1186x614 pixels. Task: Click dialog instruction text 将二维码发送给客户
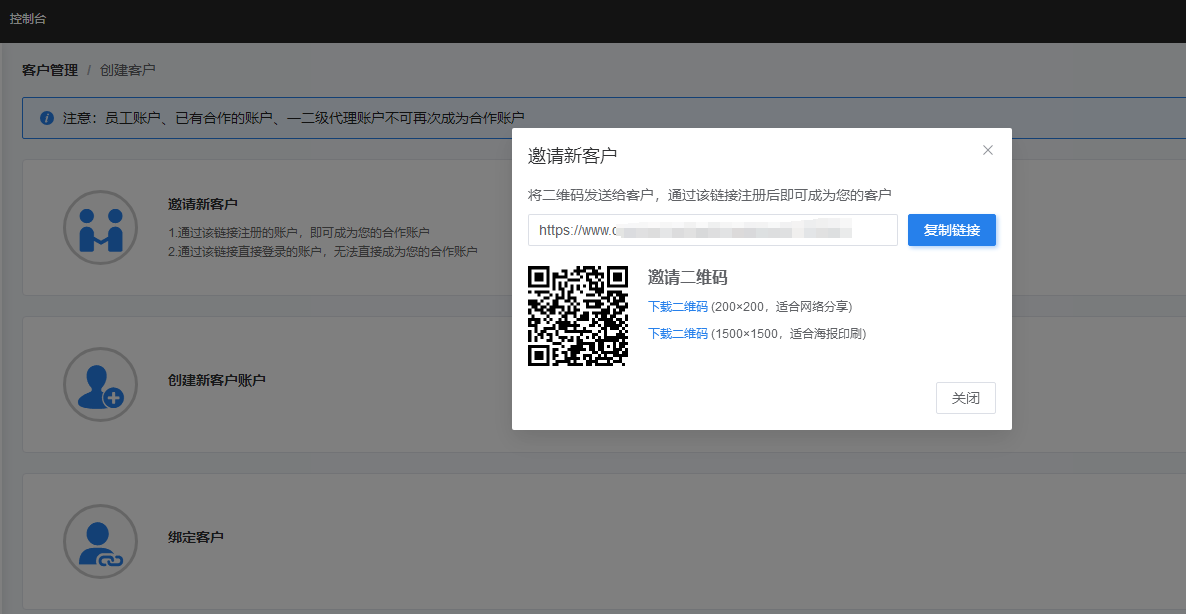pos(710,195)
